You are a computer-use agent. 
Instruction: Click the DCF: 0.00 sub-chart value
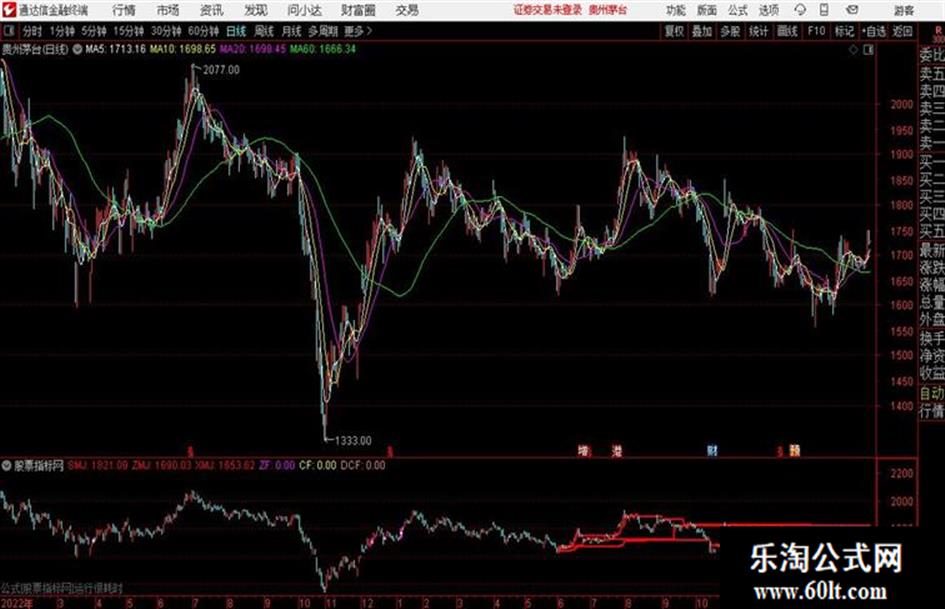363,465
